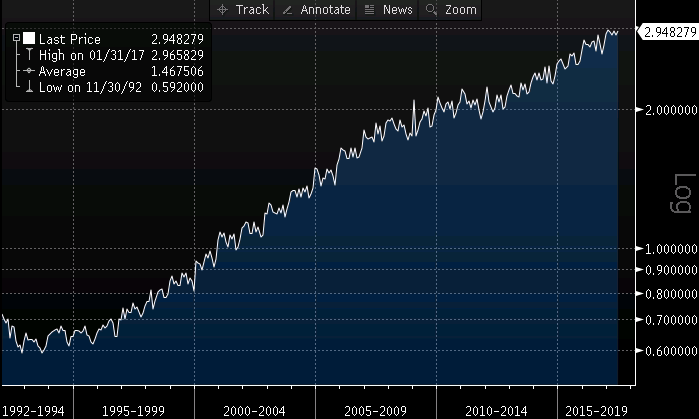
Task: Click the 2010-2014 period label
Action: click(496, 411)
